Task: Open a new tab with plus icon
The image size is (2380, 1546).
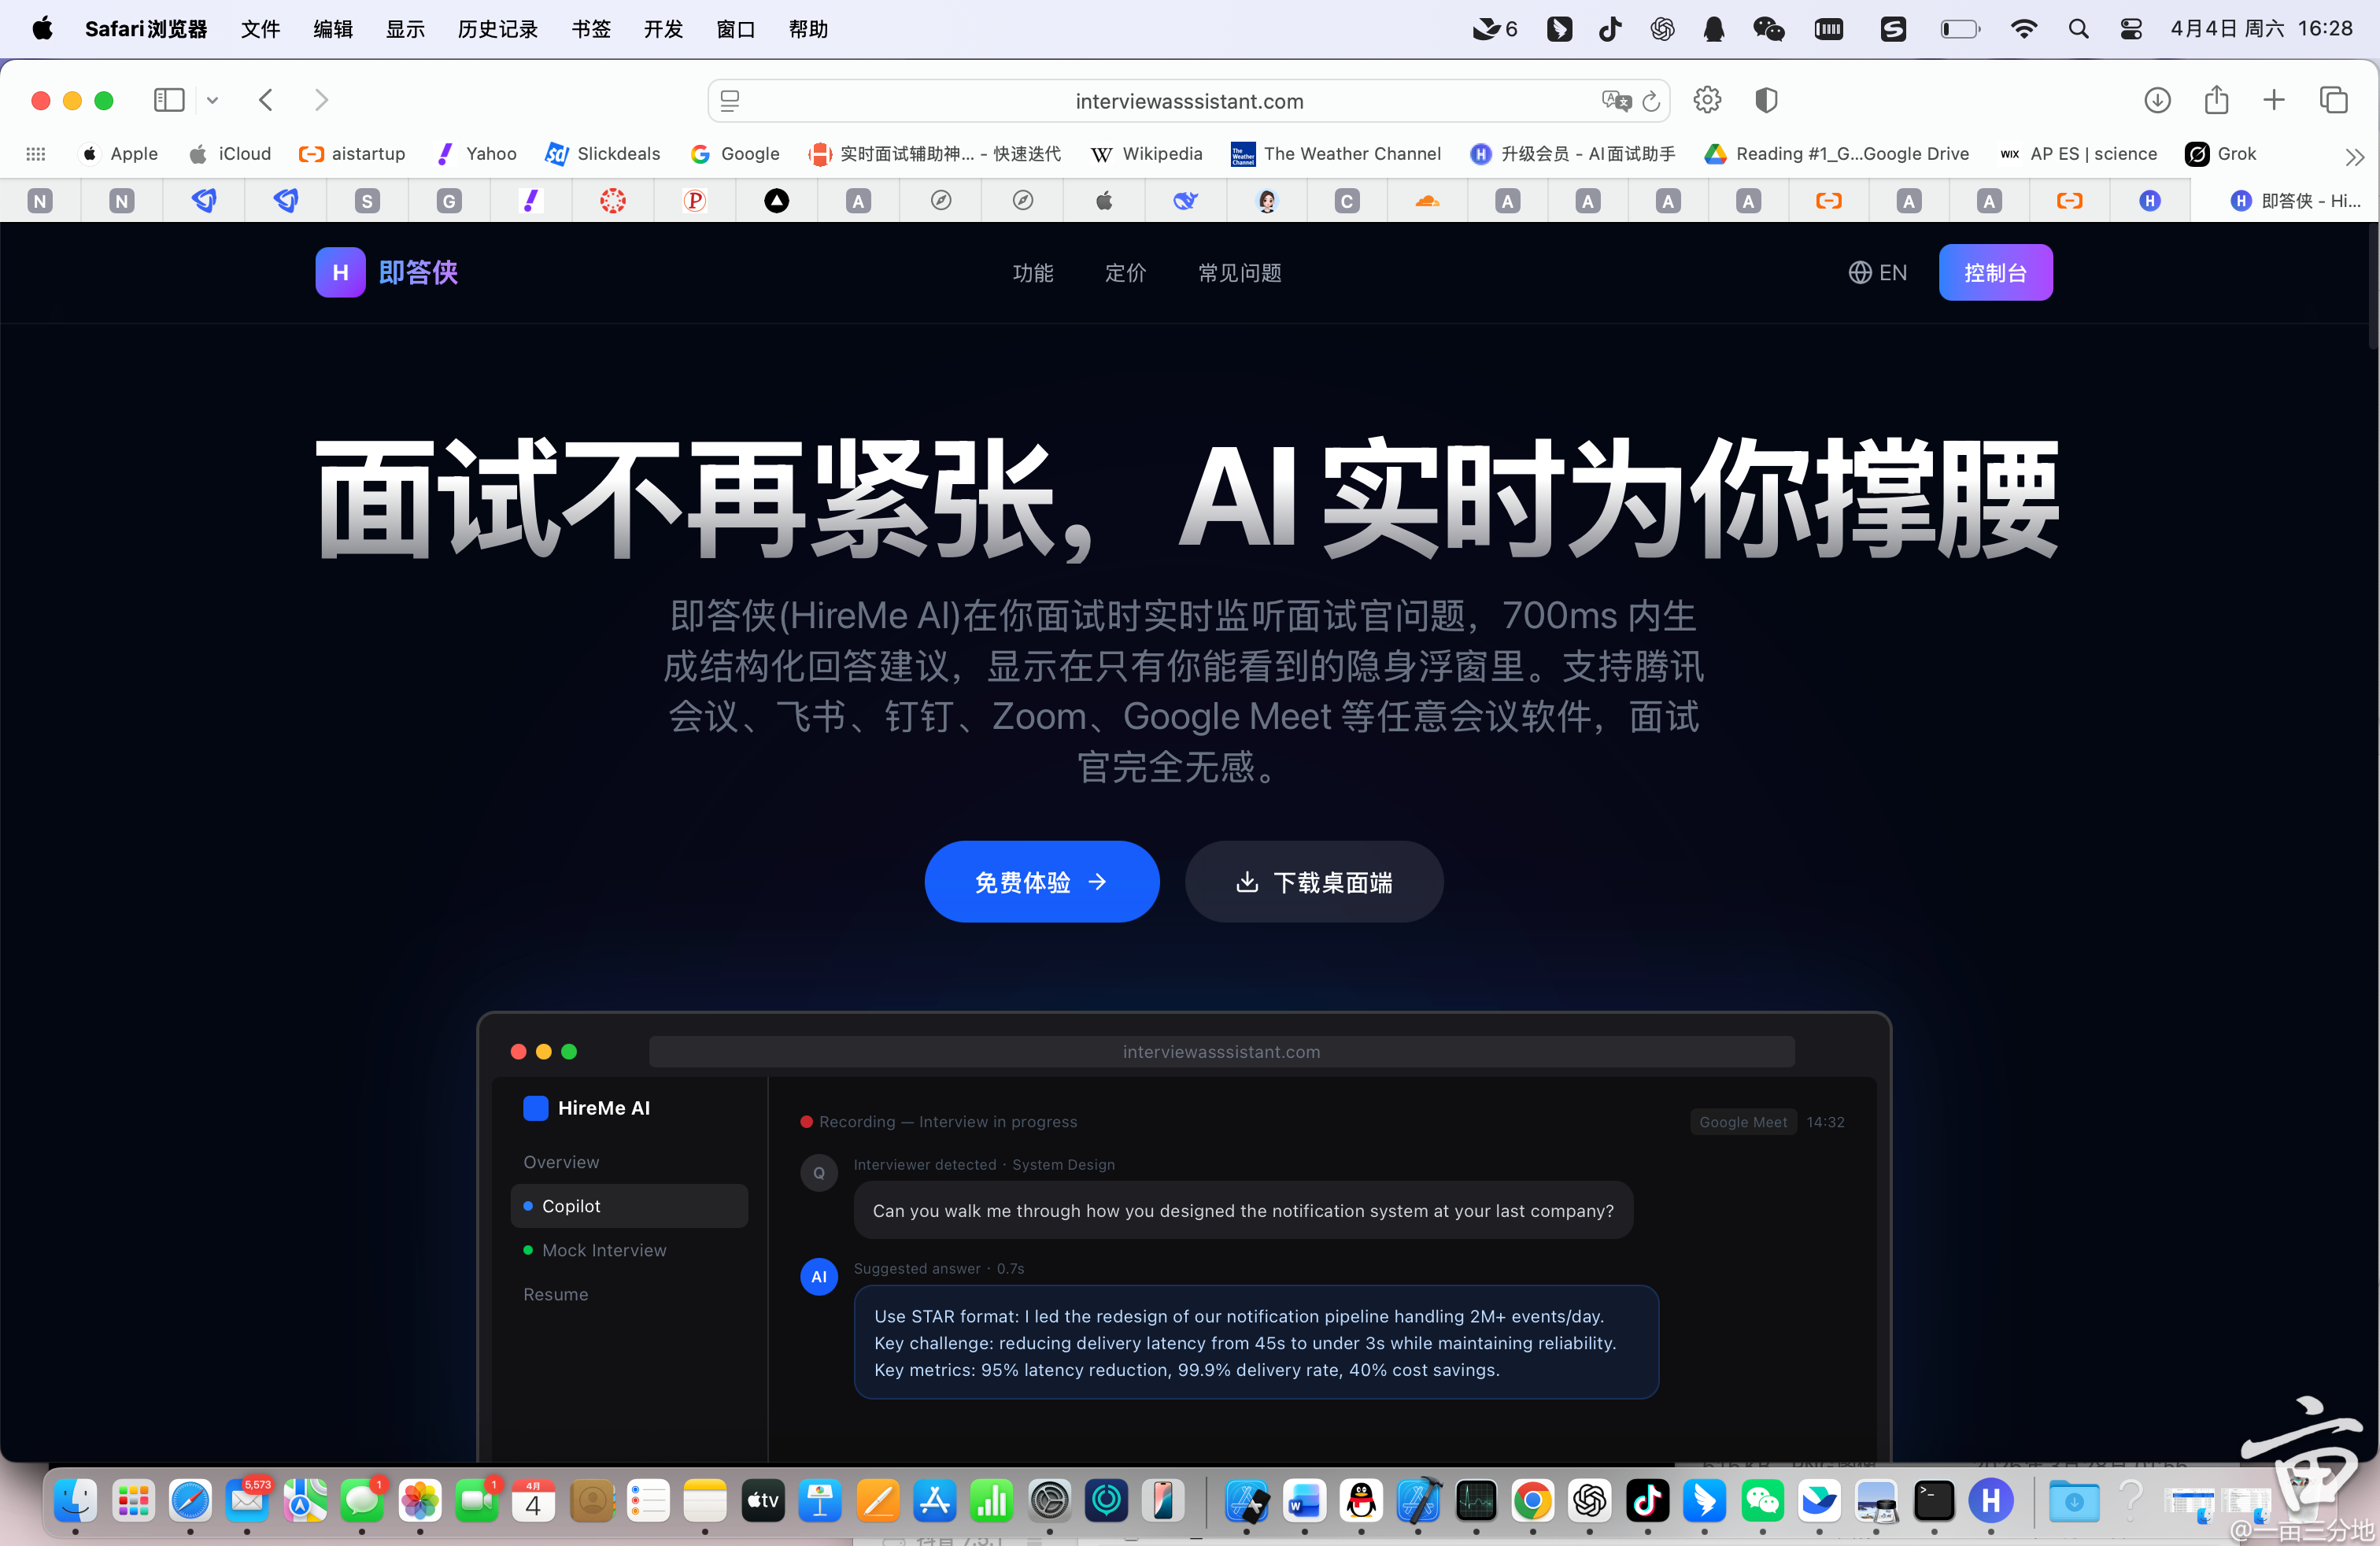Action: tap(2274, 100)
